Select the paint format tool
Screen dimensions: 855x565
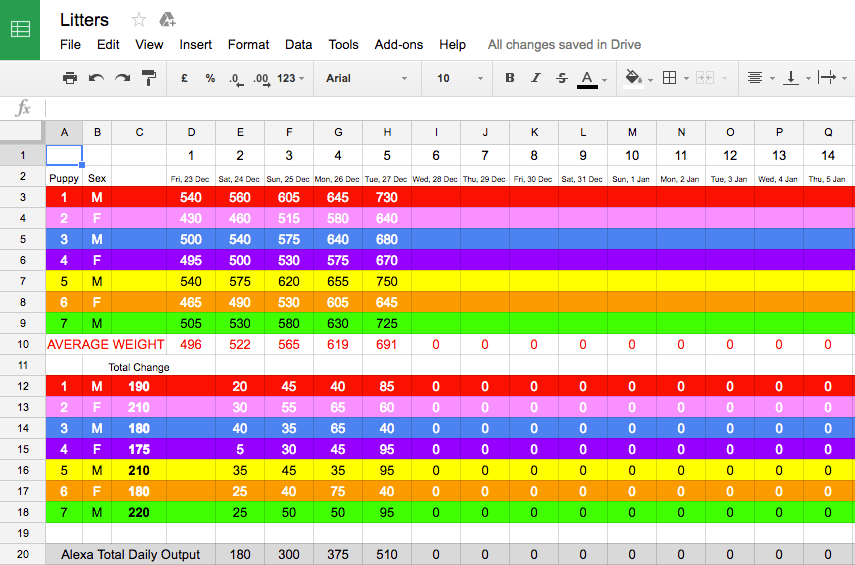click(149, 78)
